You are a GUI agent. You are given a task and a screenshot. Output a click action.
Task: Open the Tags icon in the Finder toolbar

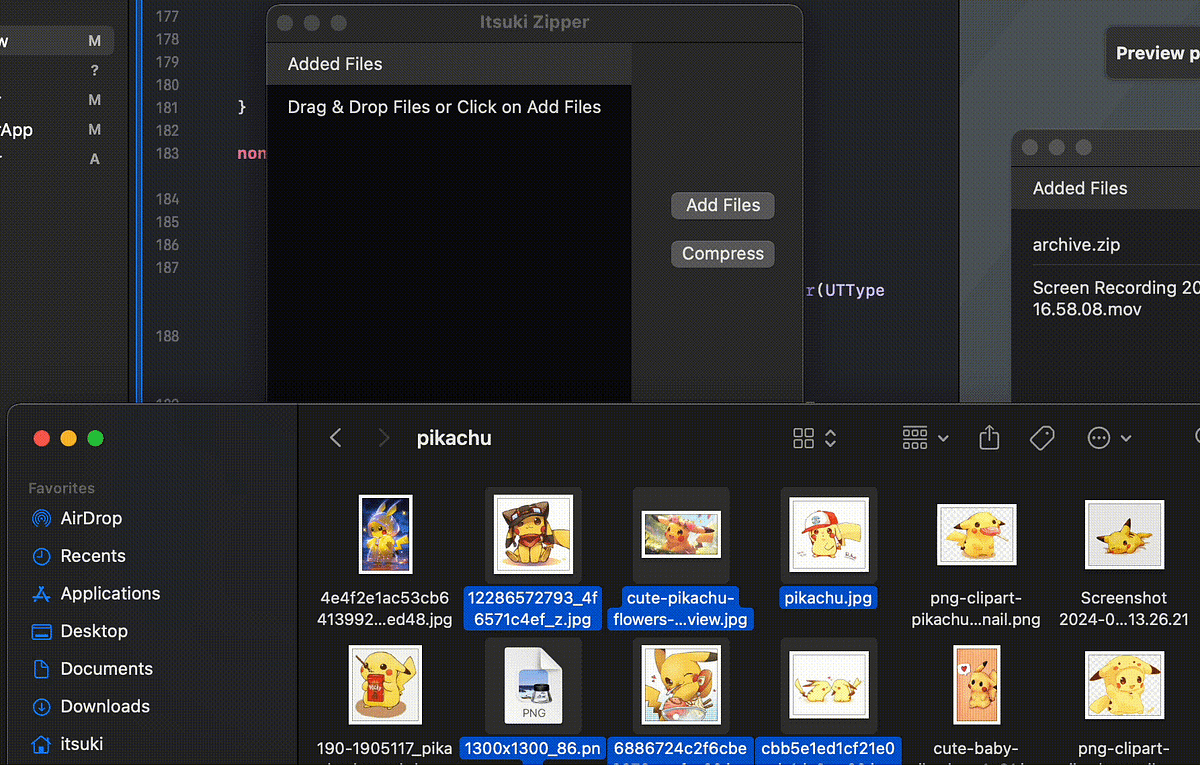point(1042,438)
